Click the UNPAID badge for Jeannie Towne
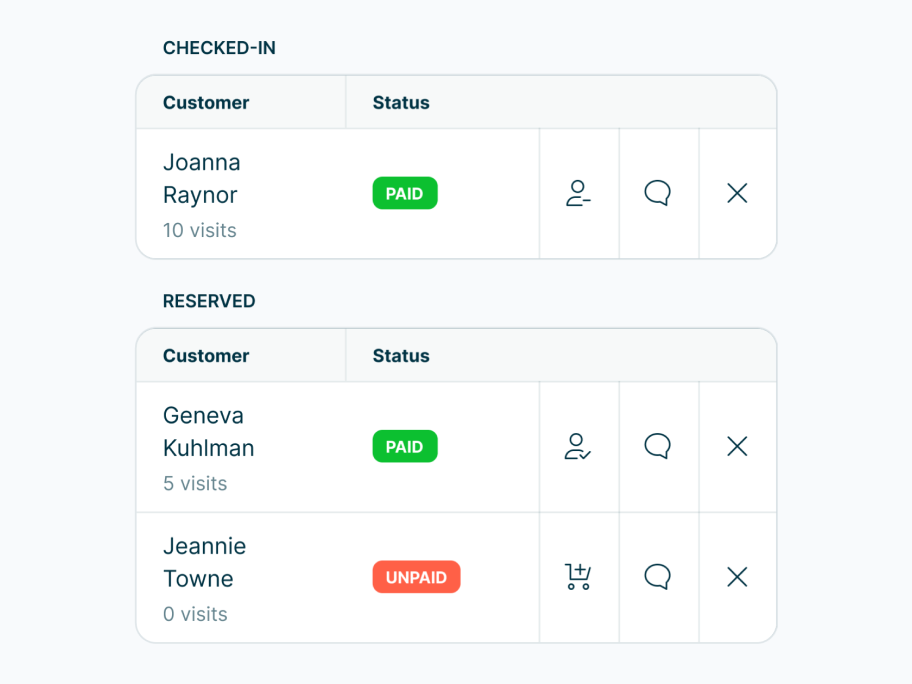The height and width of the screenshot is (684, 912). 416,577
